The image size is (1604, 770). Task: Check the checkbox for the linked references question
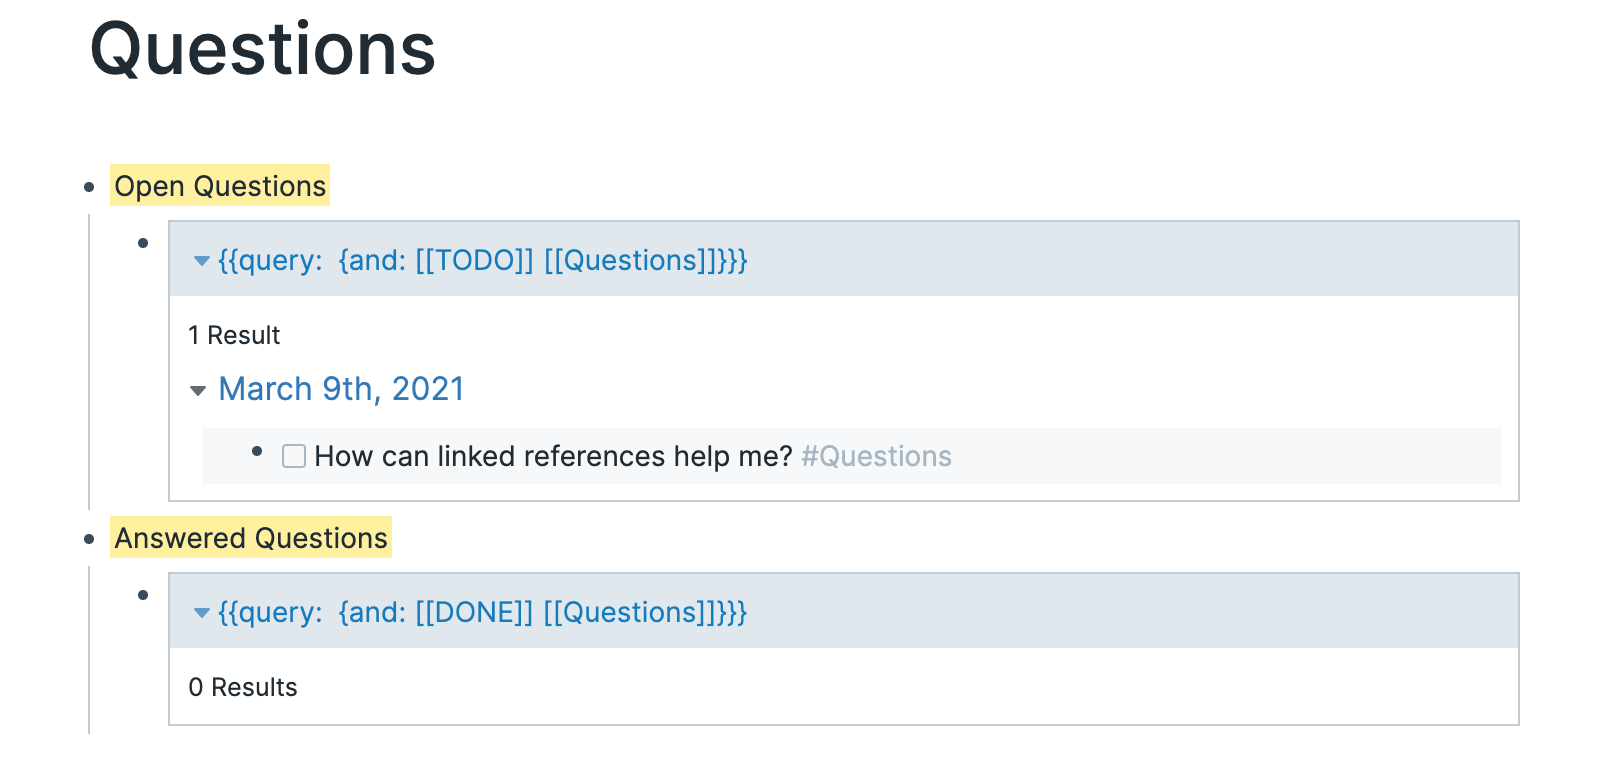[x=293, y=455]
